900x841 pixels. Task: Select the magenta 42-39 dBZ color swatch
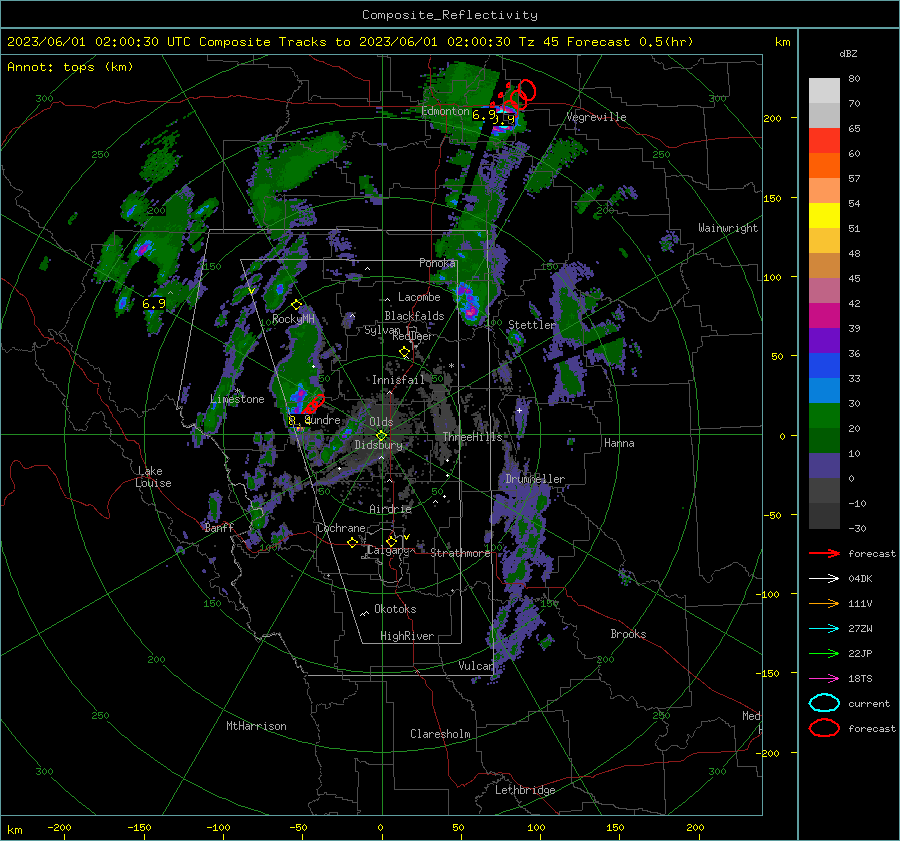point(824,316)
